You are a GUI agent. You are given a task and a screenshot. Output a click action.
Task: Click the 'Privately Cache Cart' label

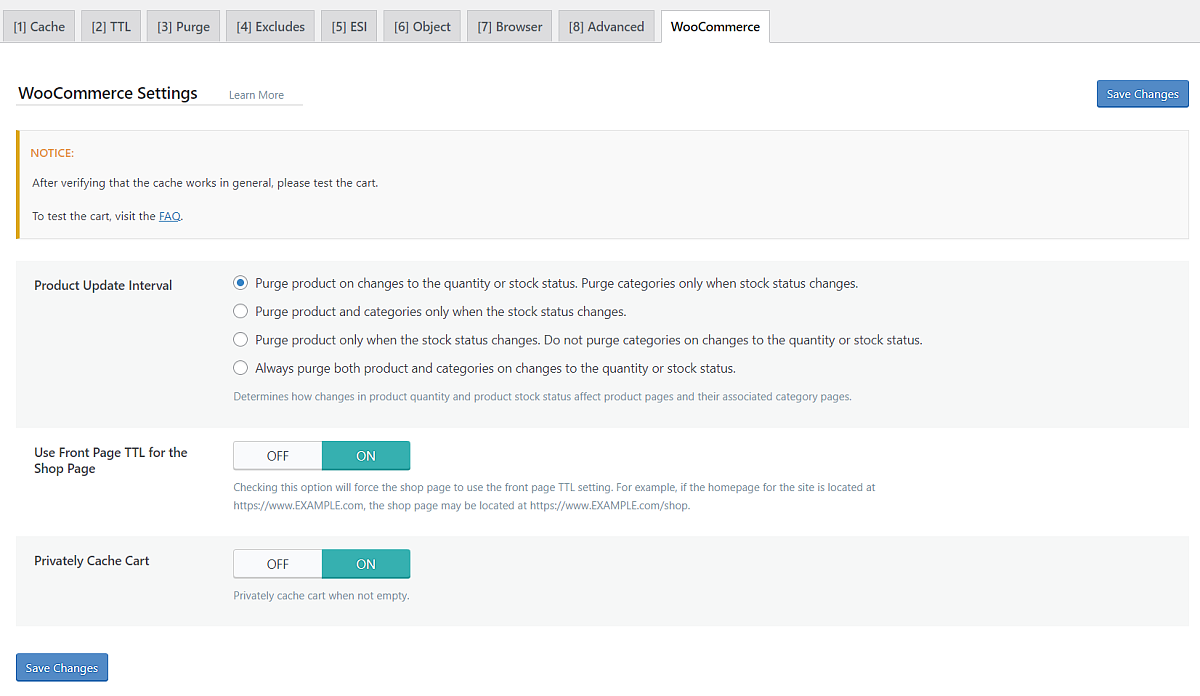pos(92,561)
